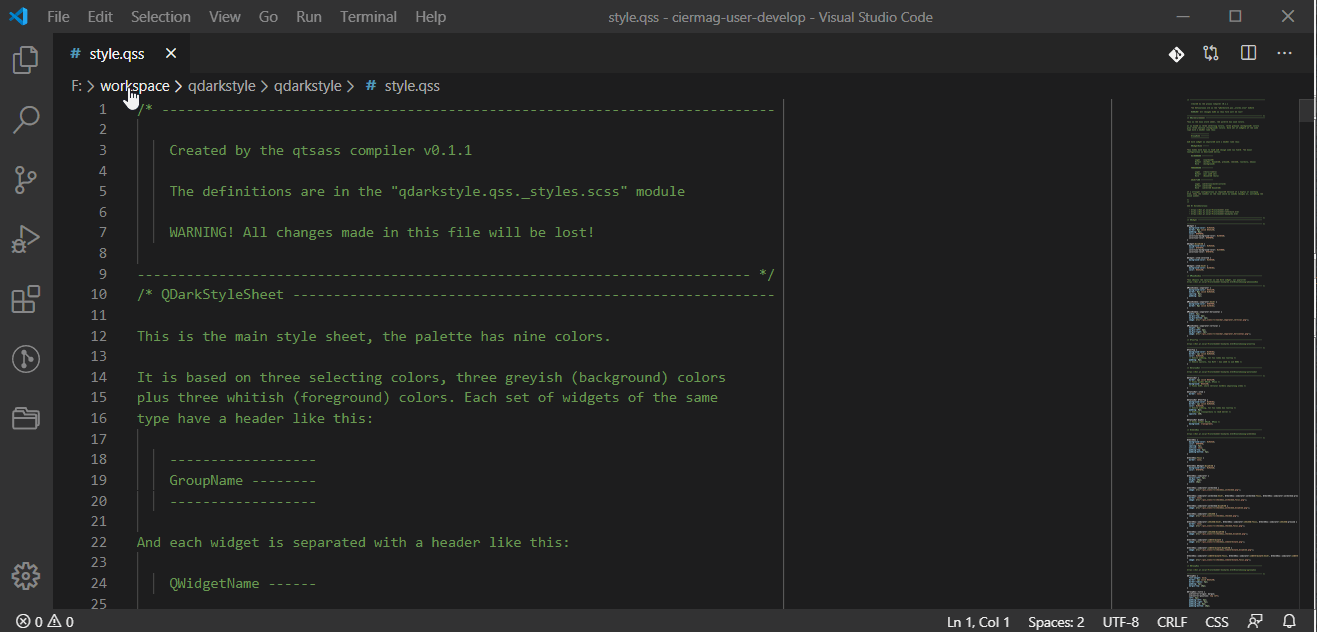
Task: Open the Source Control view
Action: pyautogui.click(x=25, y=179)
